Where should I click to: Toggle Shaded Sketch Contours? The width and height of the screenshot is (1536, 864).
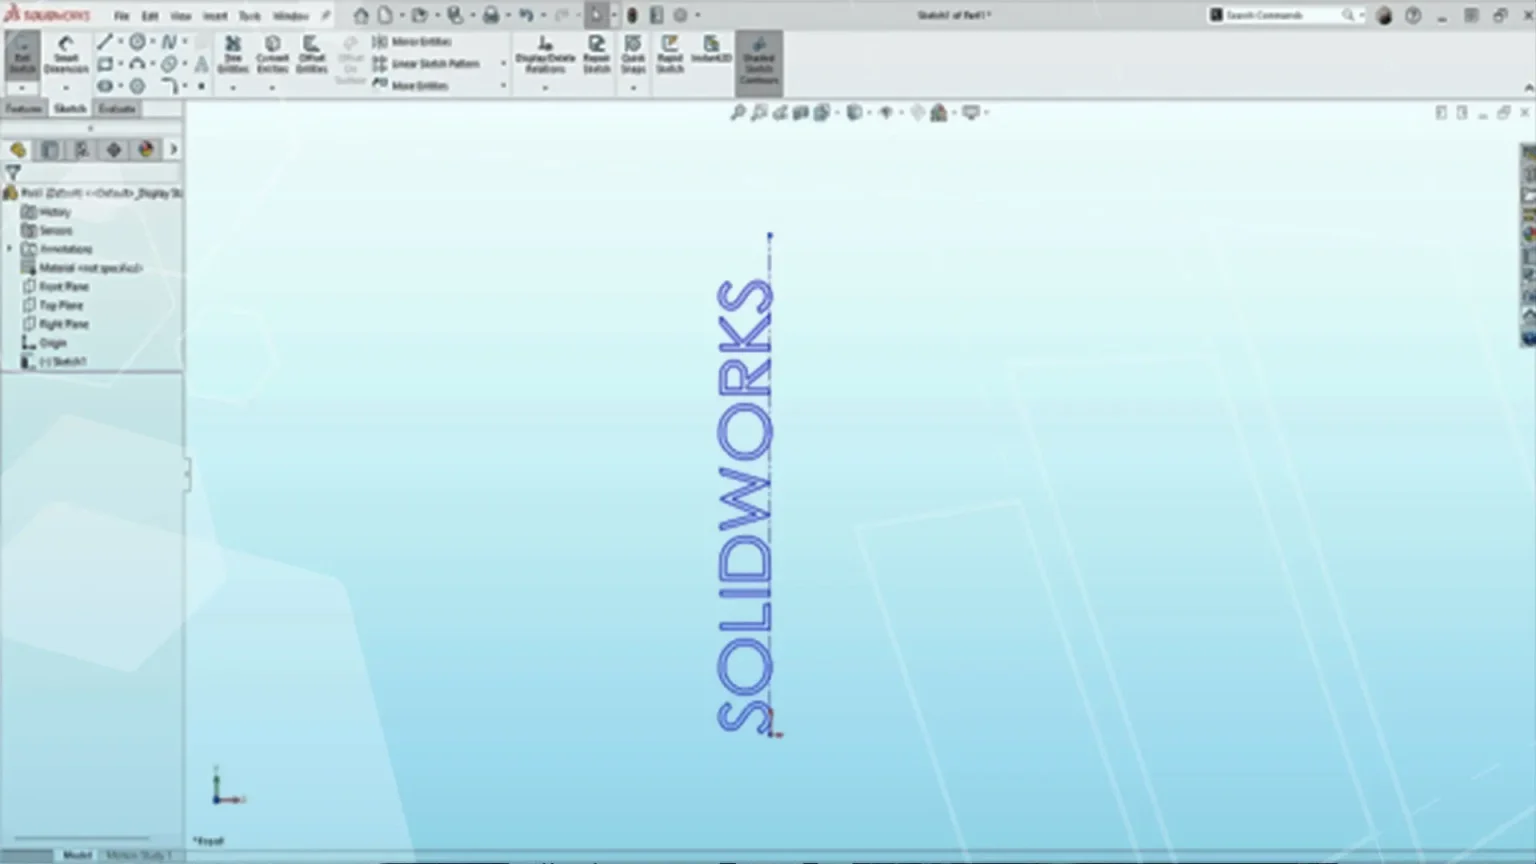point(759,62)
